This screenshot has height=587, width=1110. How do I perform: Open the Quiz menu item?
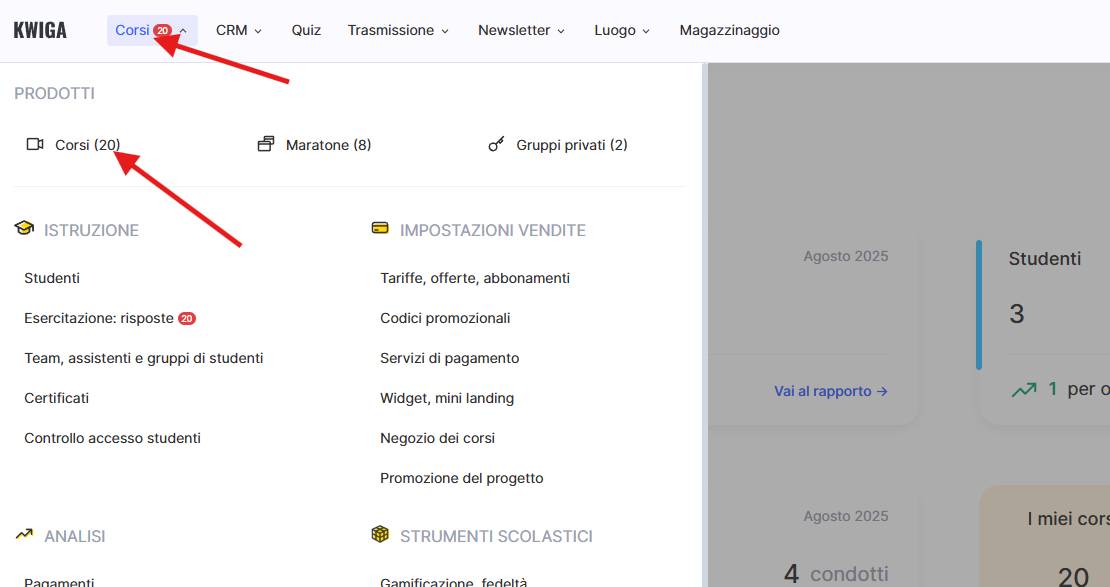(x=306, y=30)
